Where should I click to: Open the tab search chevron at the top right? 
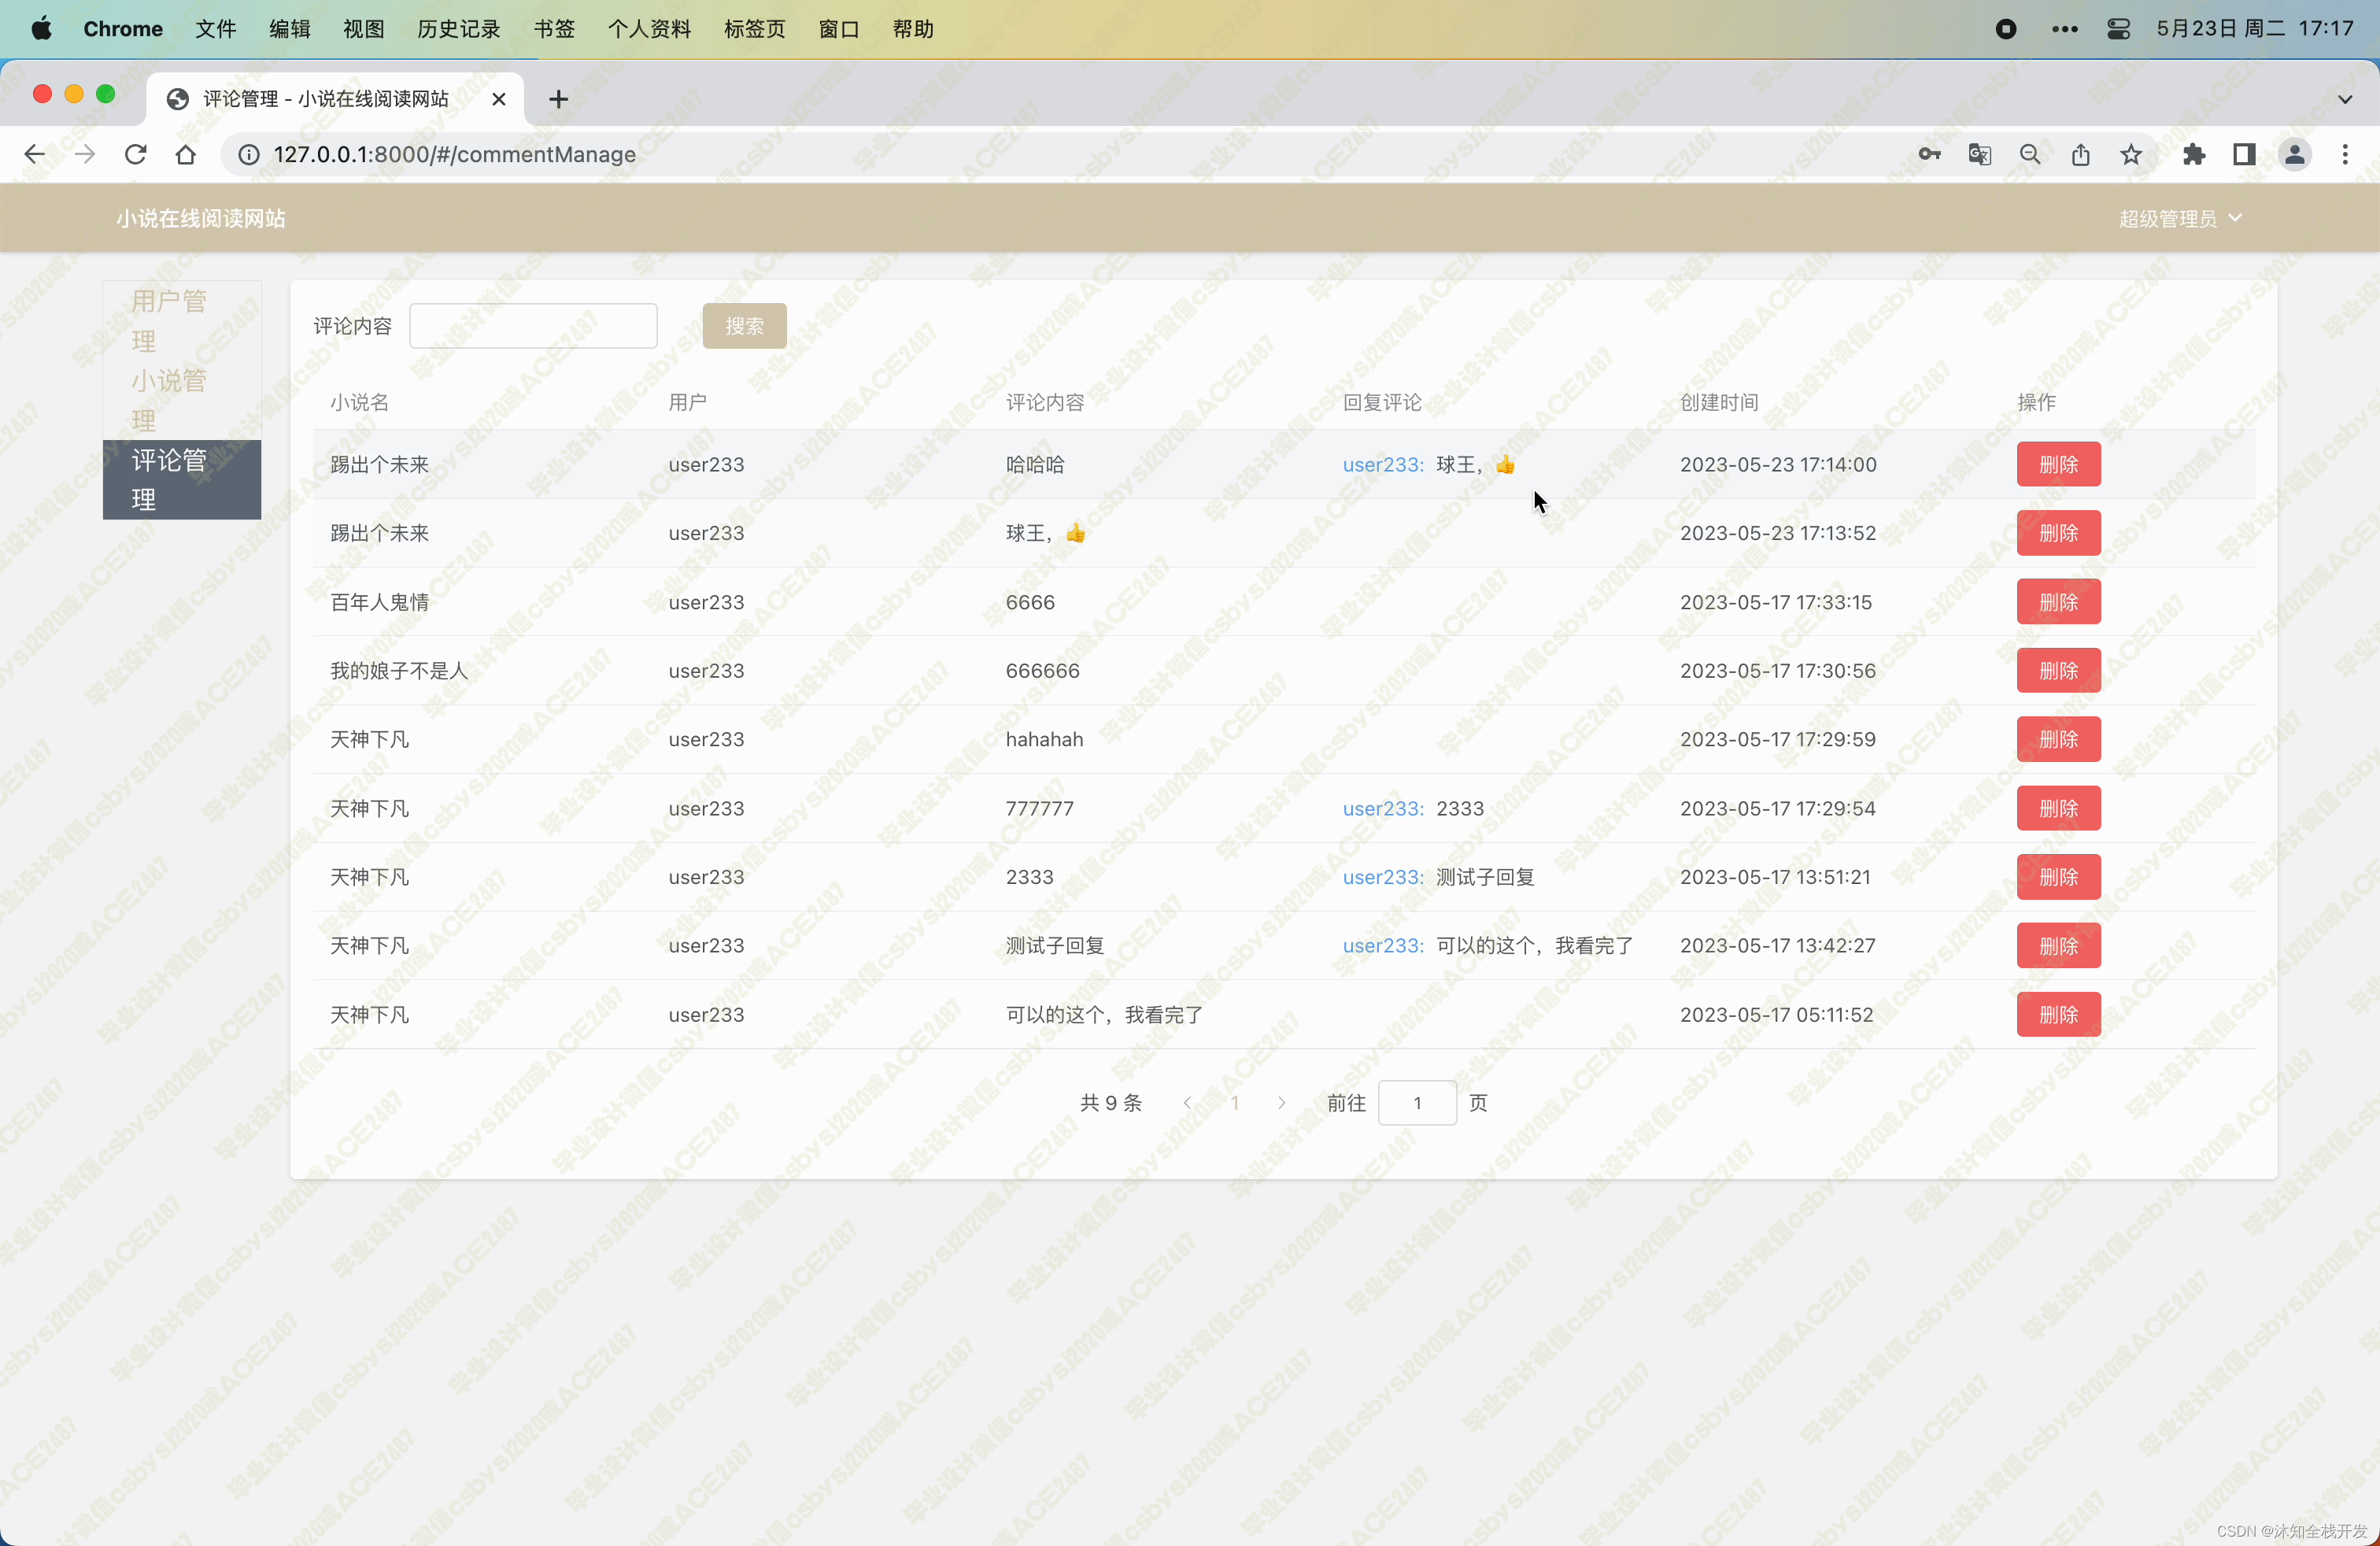coord(2345,99)
